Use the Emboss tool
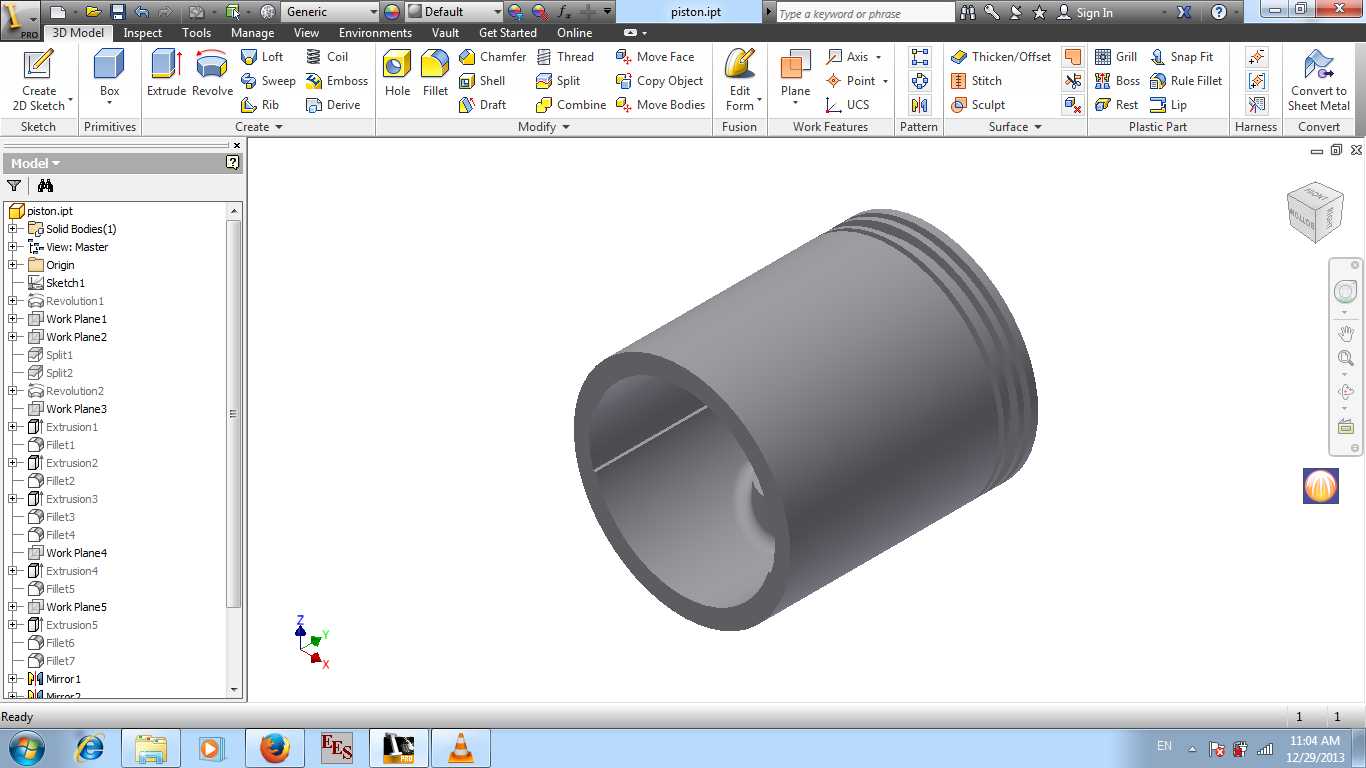1366x768 pixels. [336, 81]
